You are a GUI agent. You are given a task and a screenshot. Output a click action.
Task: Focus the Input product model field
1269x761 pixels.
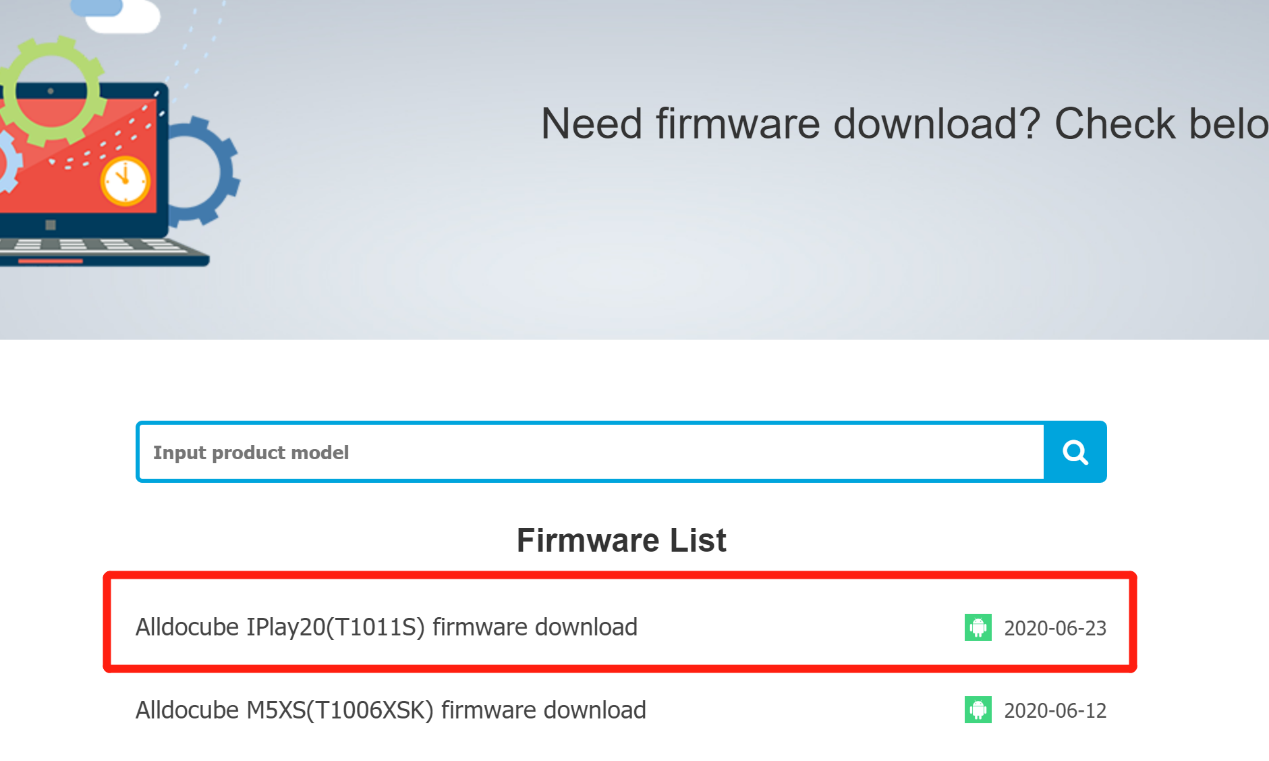(590, 453)
